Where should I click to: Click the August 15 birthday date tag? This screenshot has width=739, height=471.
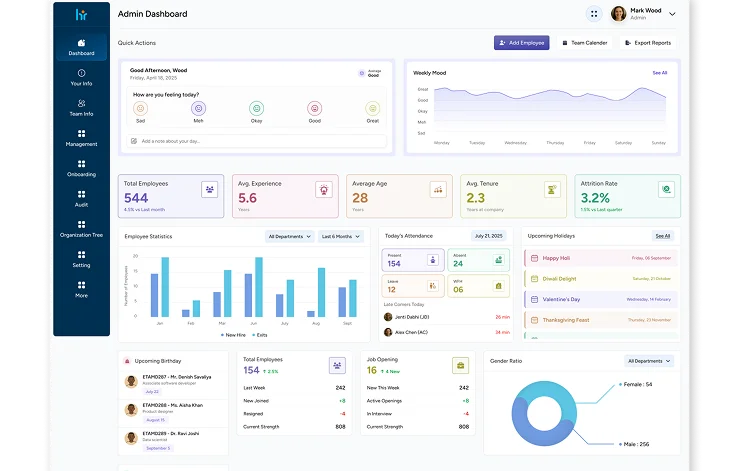coord(156,420)
